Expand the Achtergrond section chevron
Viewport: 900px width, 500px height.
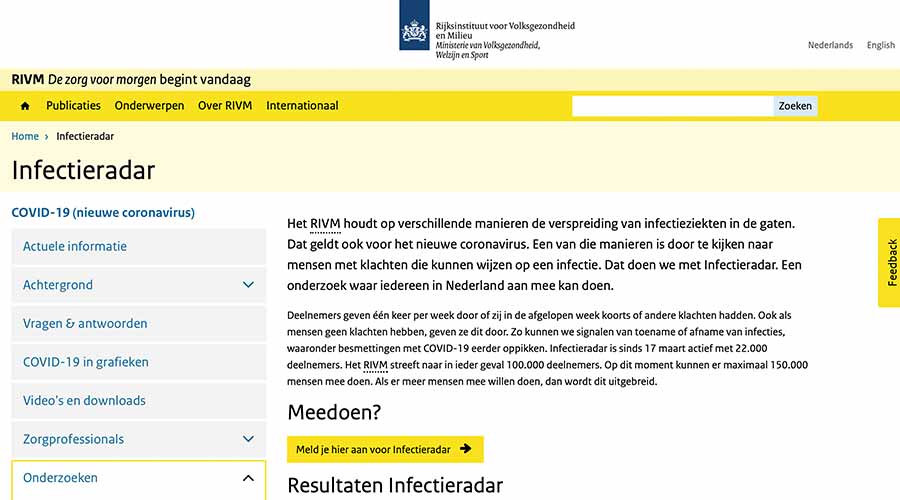pos(248,285)
